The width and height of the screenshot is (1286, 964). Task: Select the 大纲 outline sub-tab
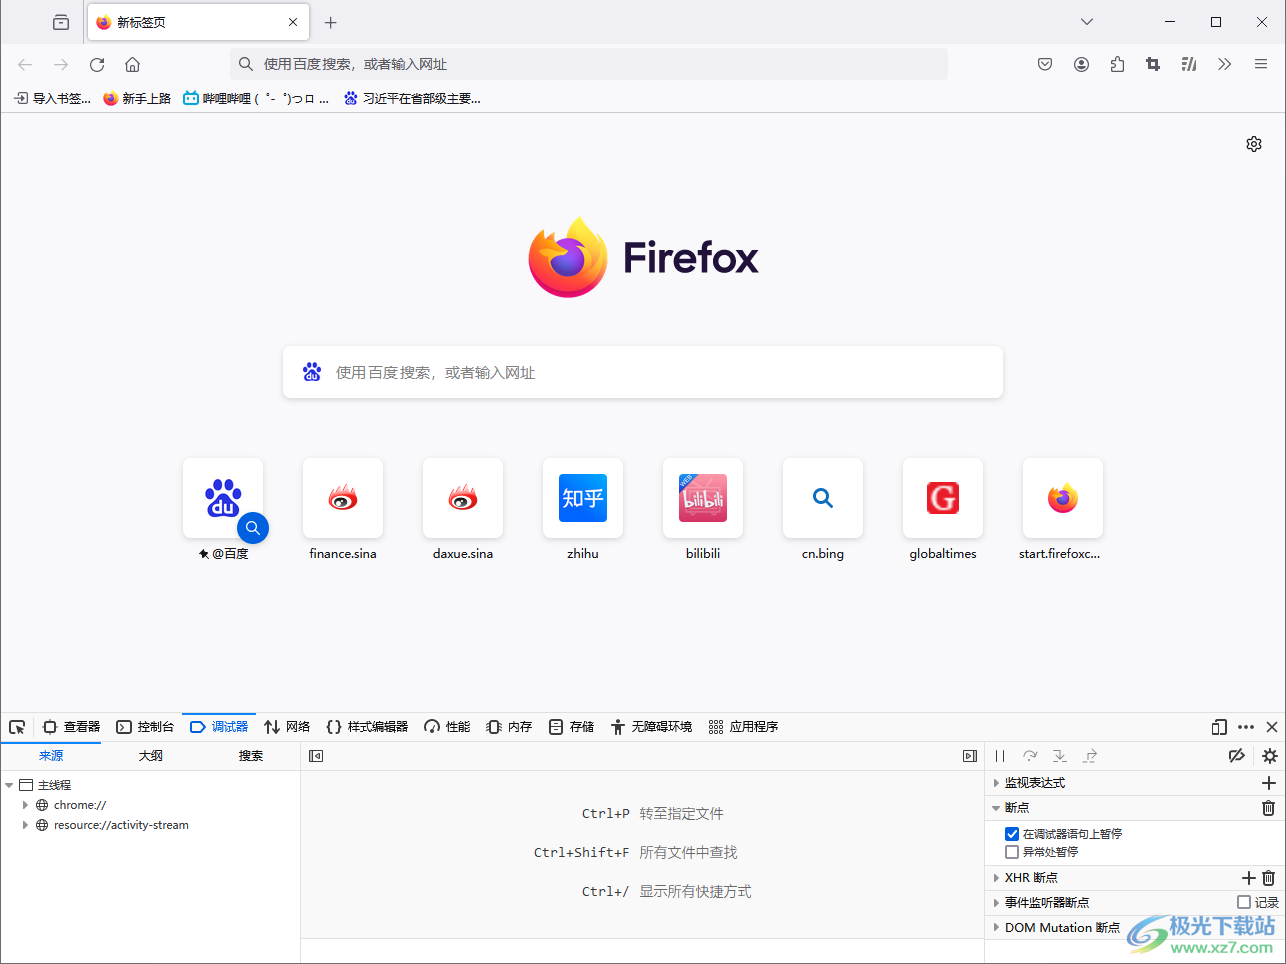(151, 756)
